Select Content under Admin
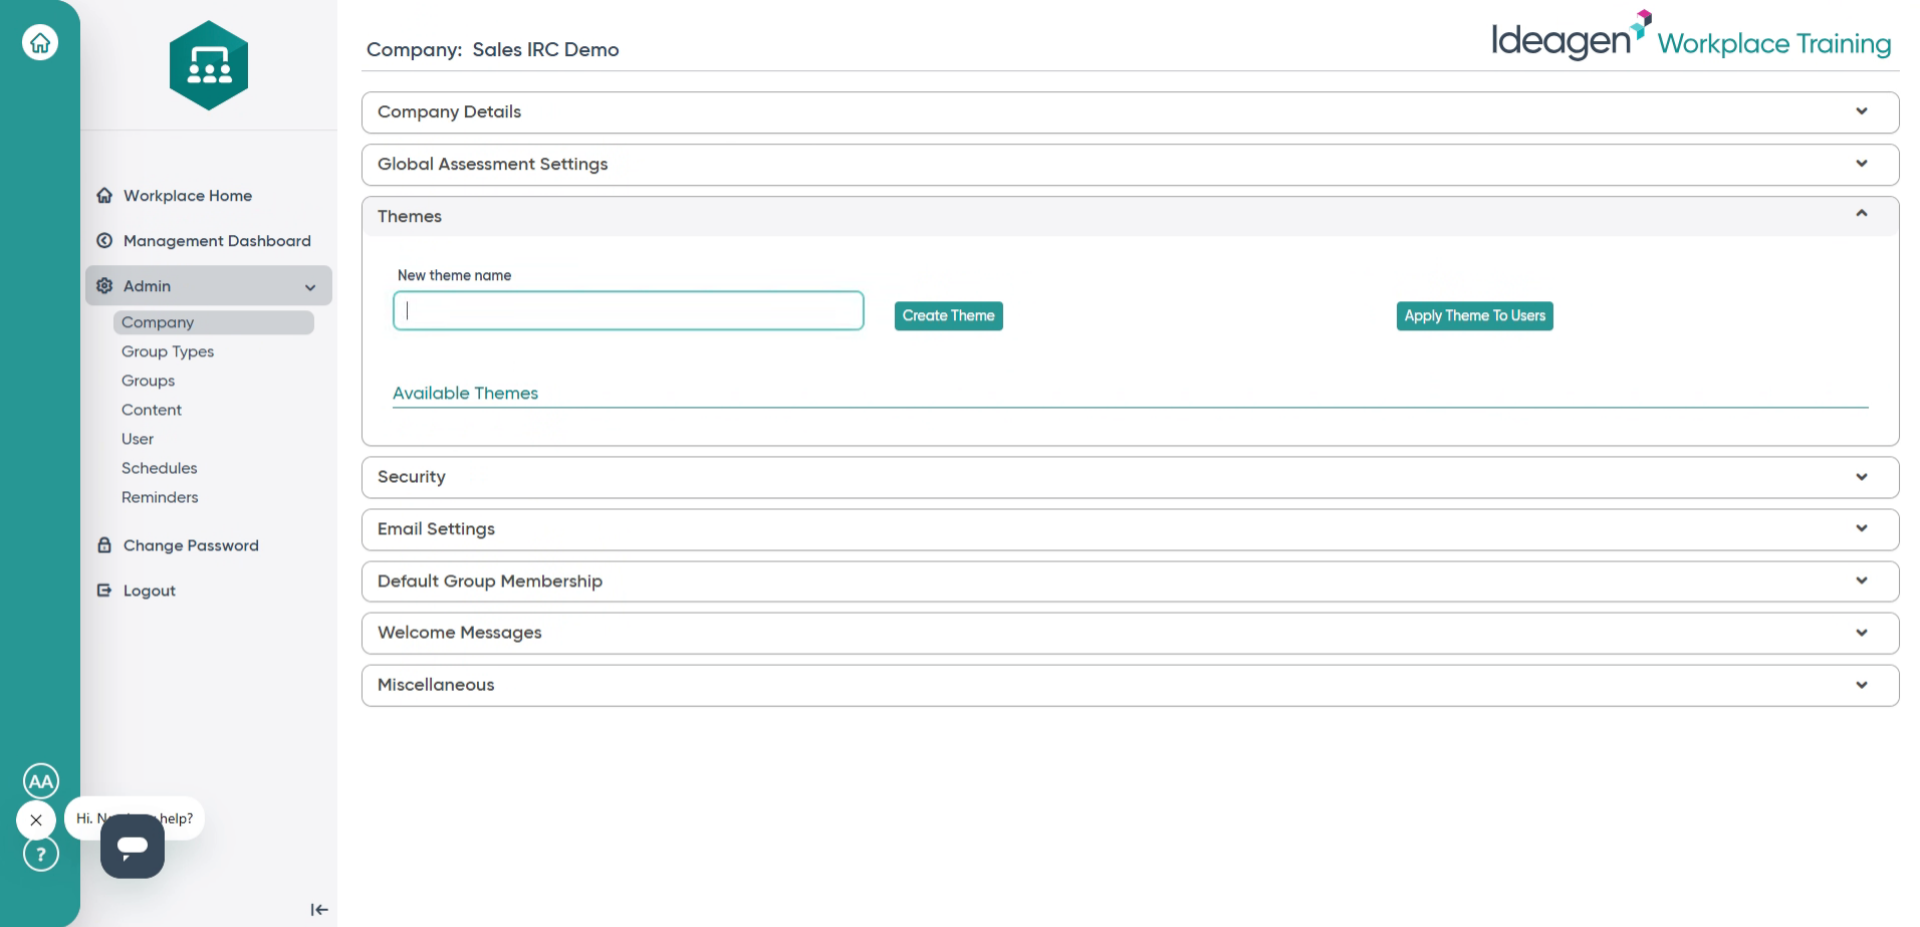The height and width of the screenshot is (927, 1920). 151,409
